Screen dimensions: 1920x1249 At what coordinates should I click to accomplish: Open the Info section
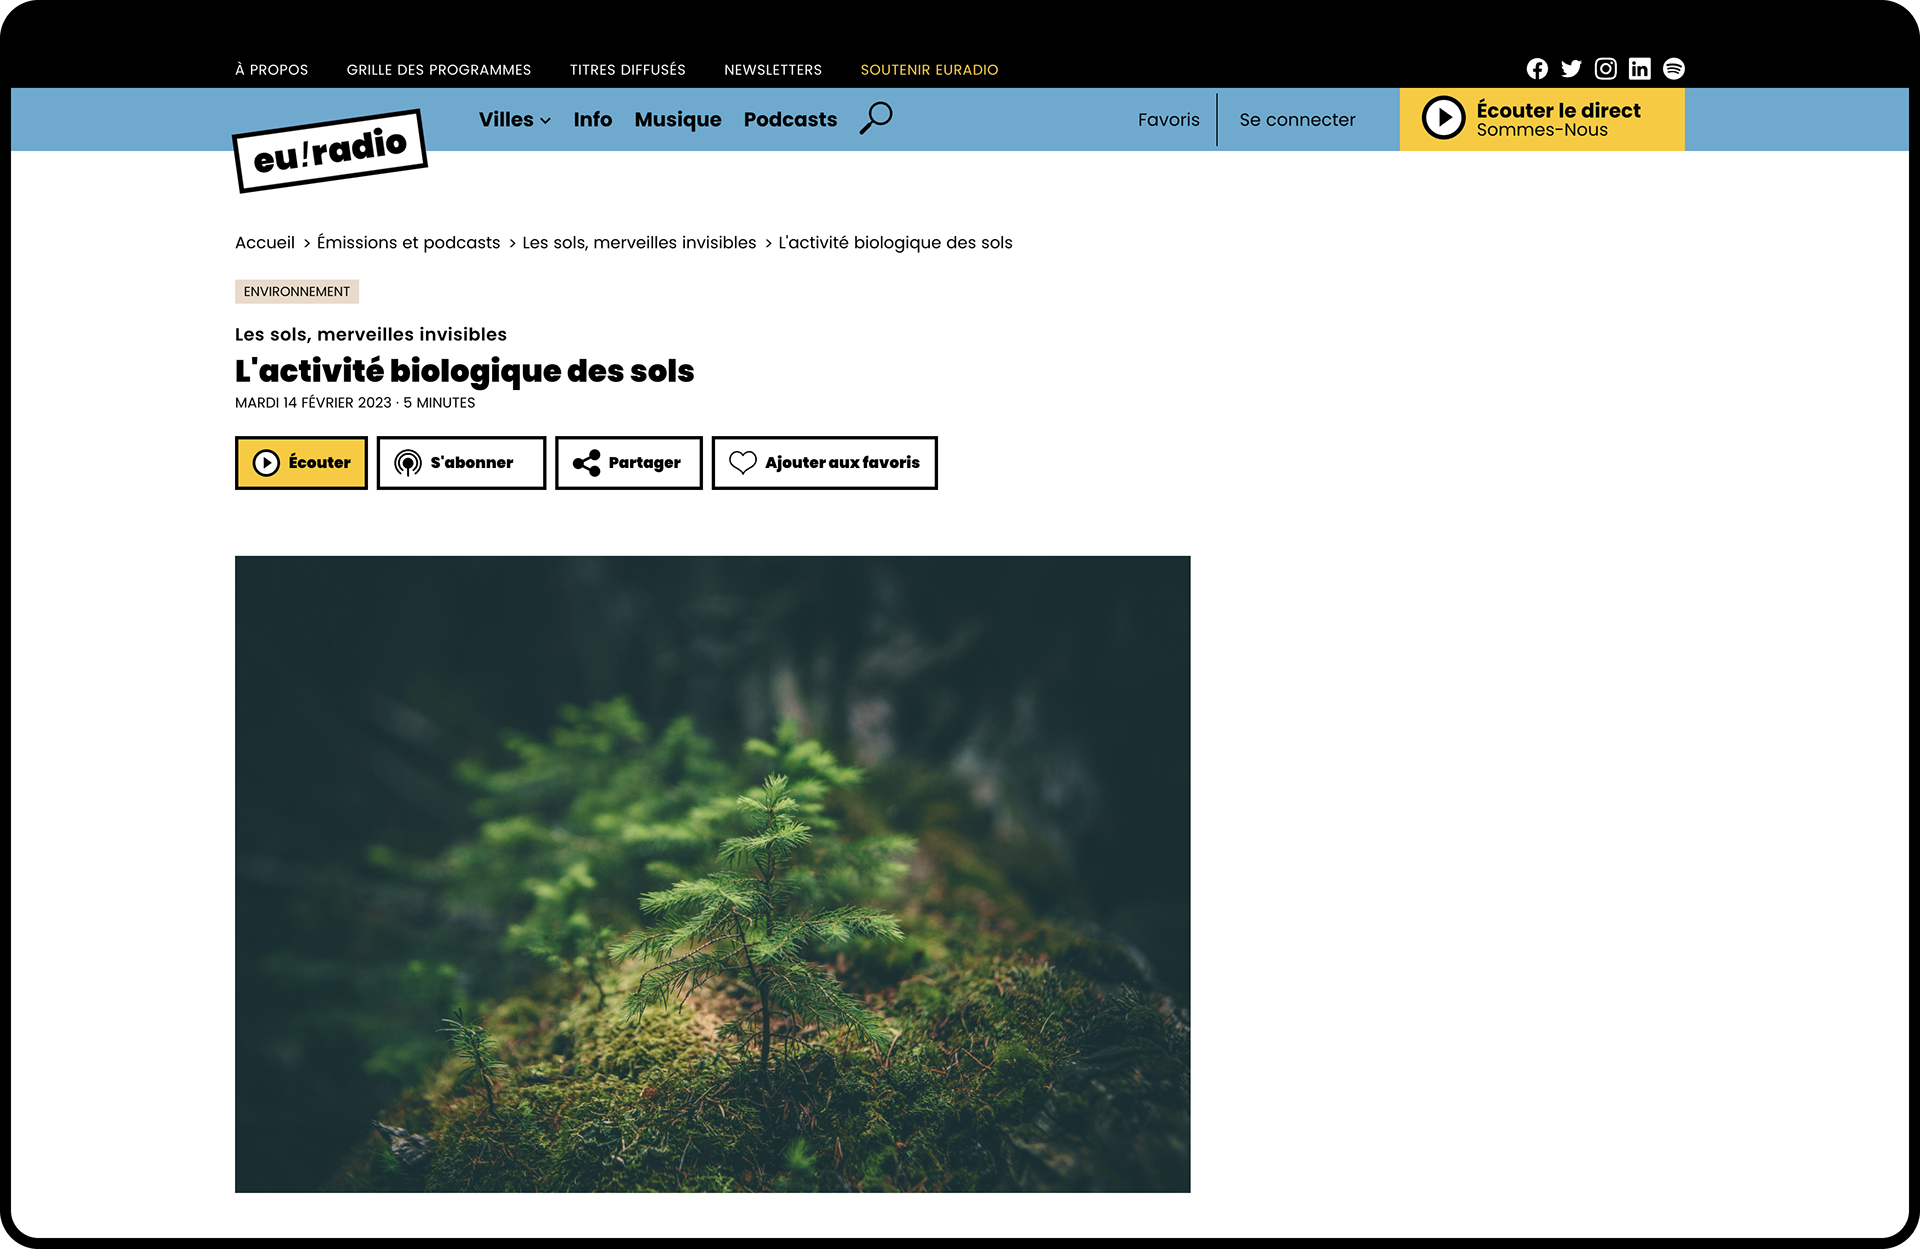[592, 120]
